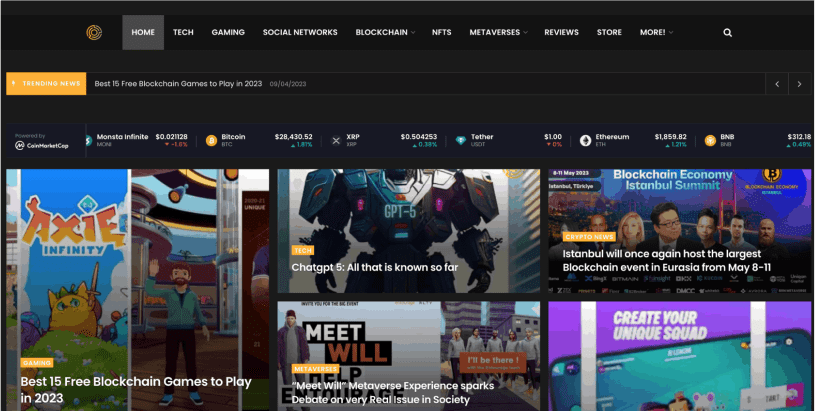Viewport: 815px width, 412px height.
Task: Click the trending news date 09/04/2023
Action: point(287,84)
